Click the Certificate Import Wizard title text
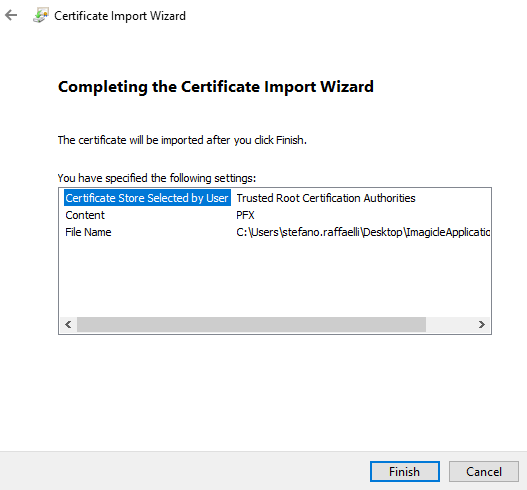The image size is (527, 490). click(120, 16)
